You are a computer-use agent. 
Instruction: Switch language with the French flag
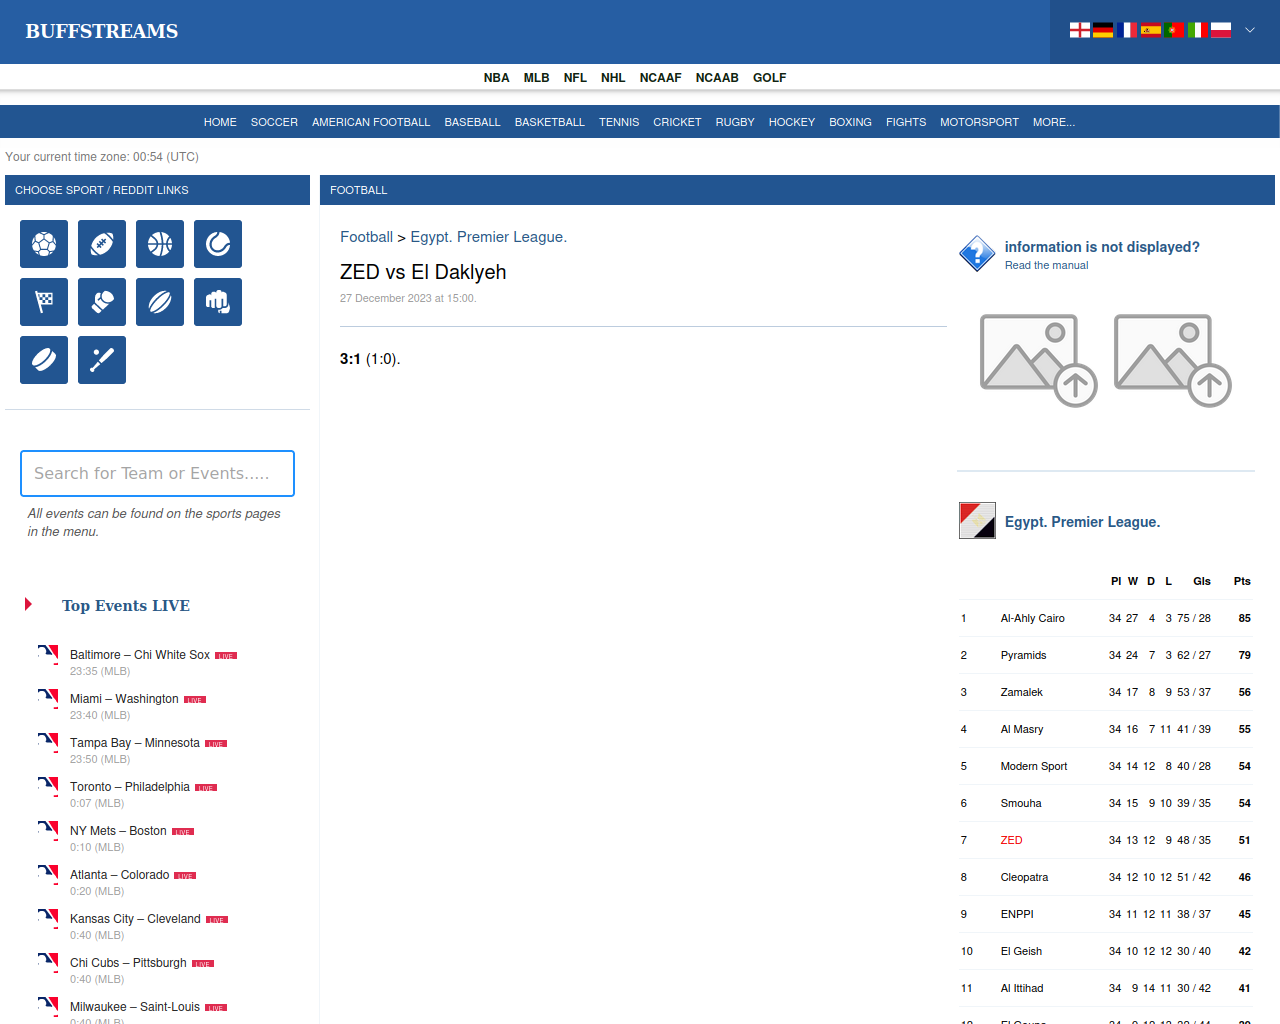1127,30
